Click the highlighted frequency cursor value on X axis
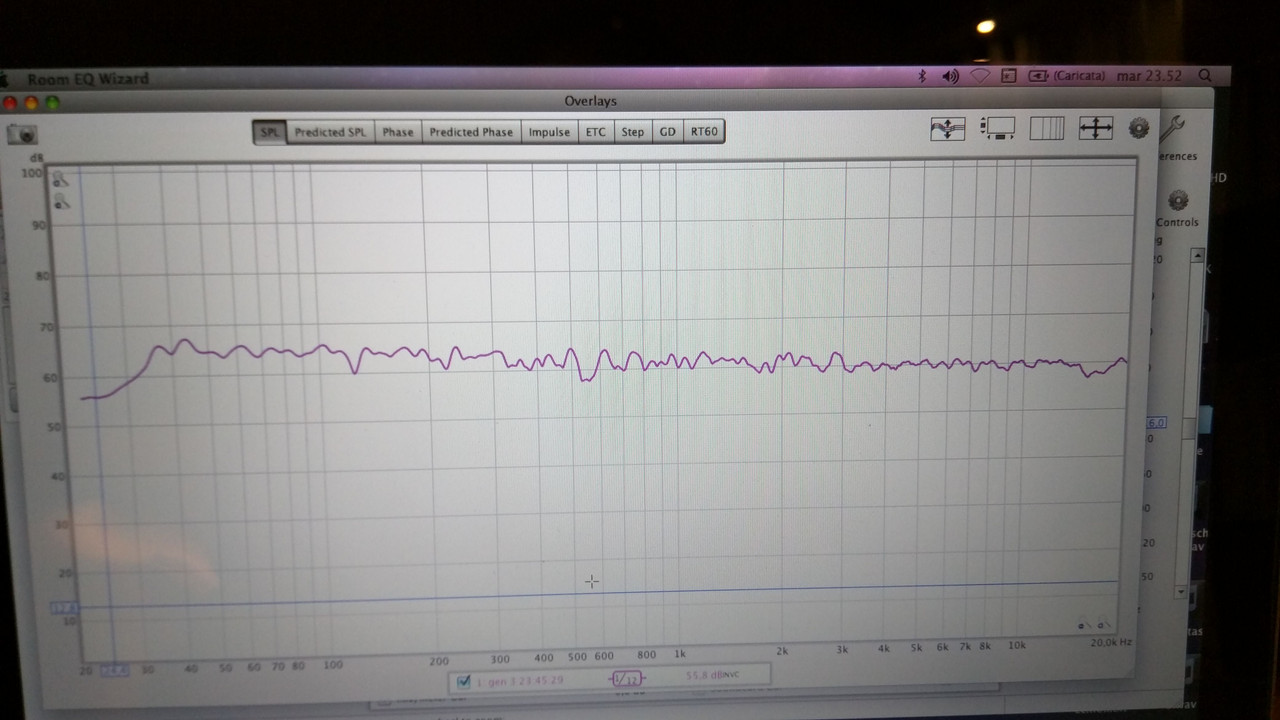 114,670
